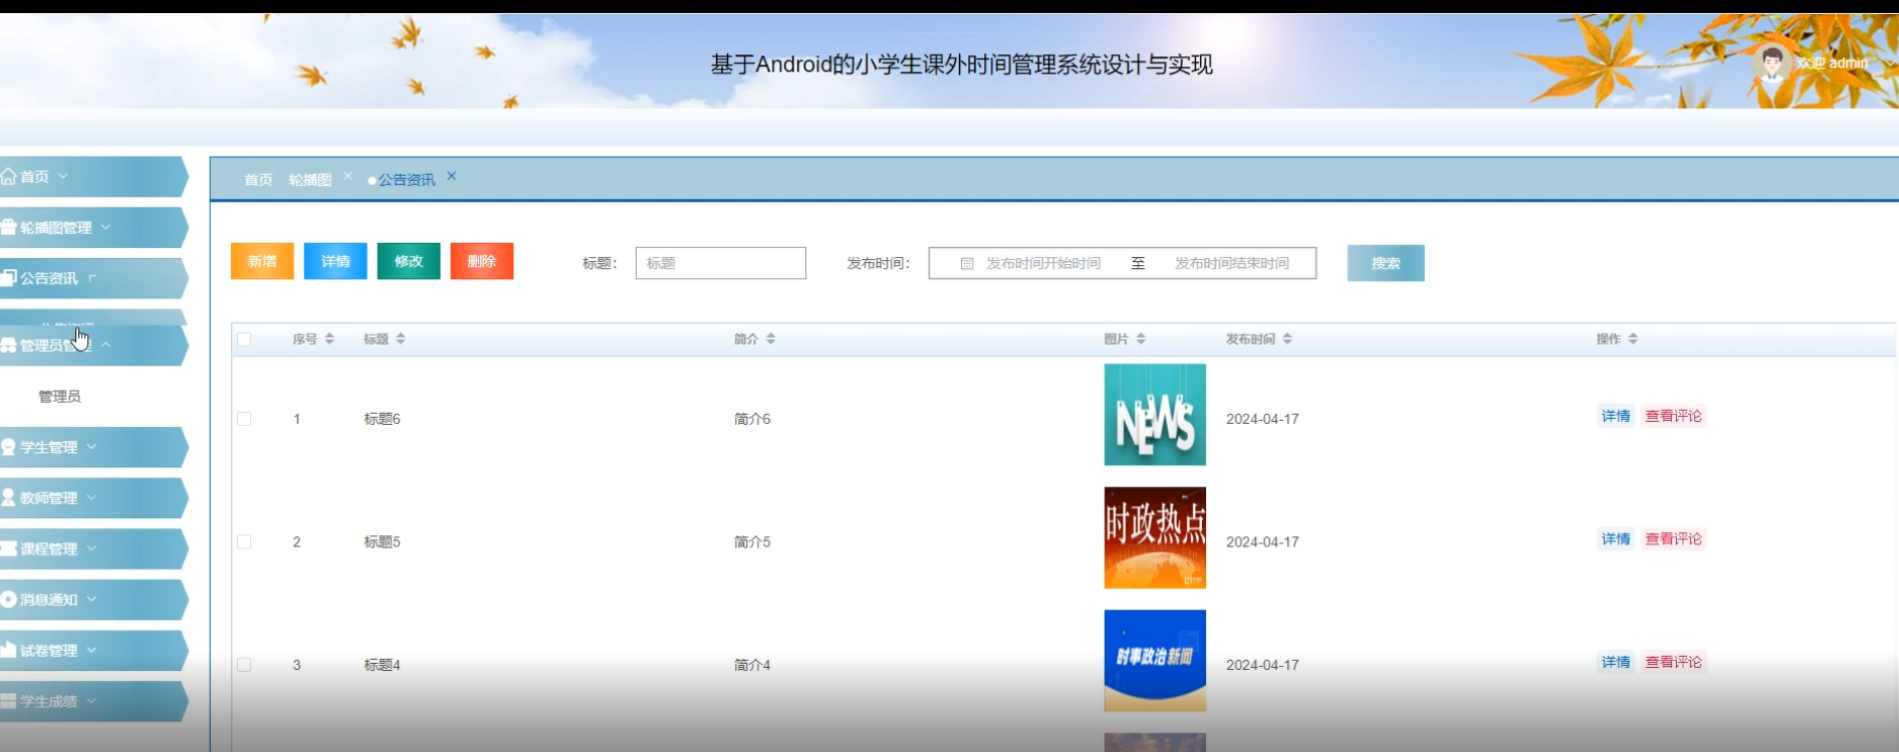
Task: Click the admin user avatar icon
Action: click(x=1771, y=63)
